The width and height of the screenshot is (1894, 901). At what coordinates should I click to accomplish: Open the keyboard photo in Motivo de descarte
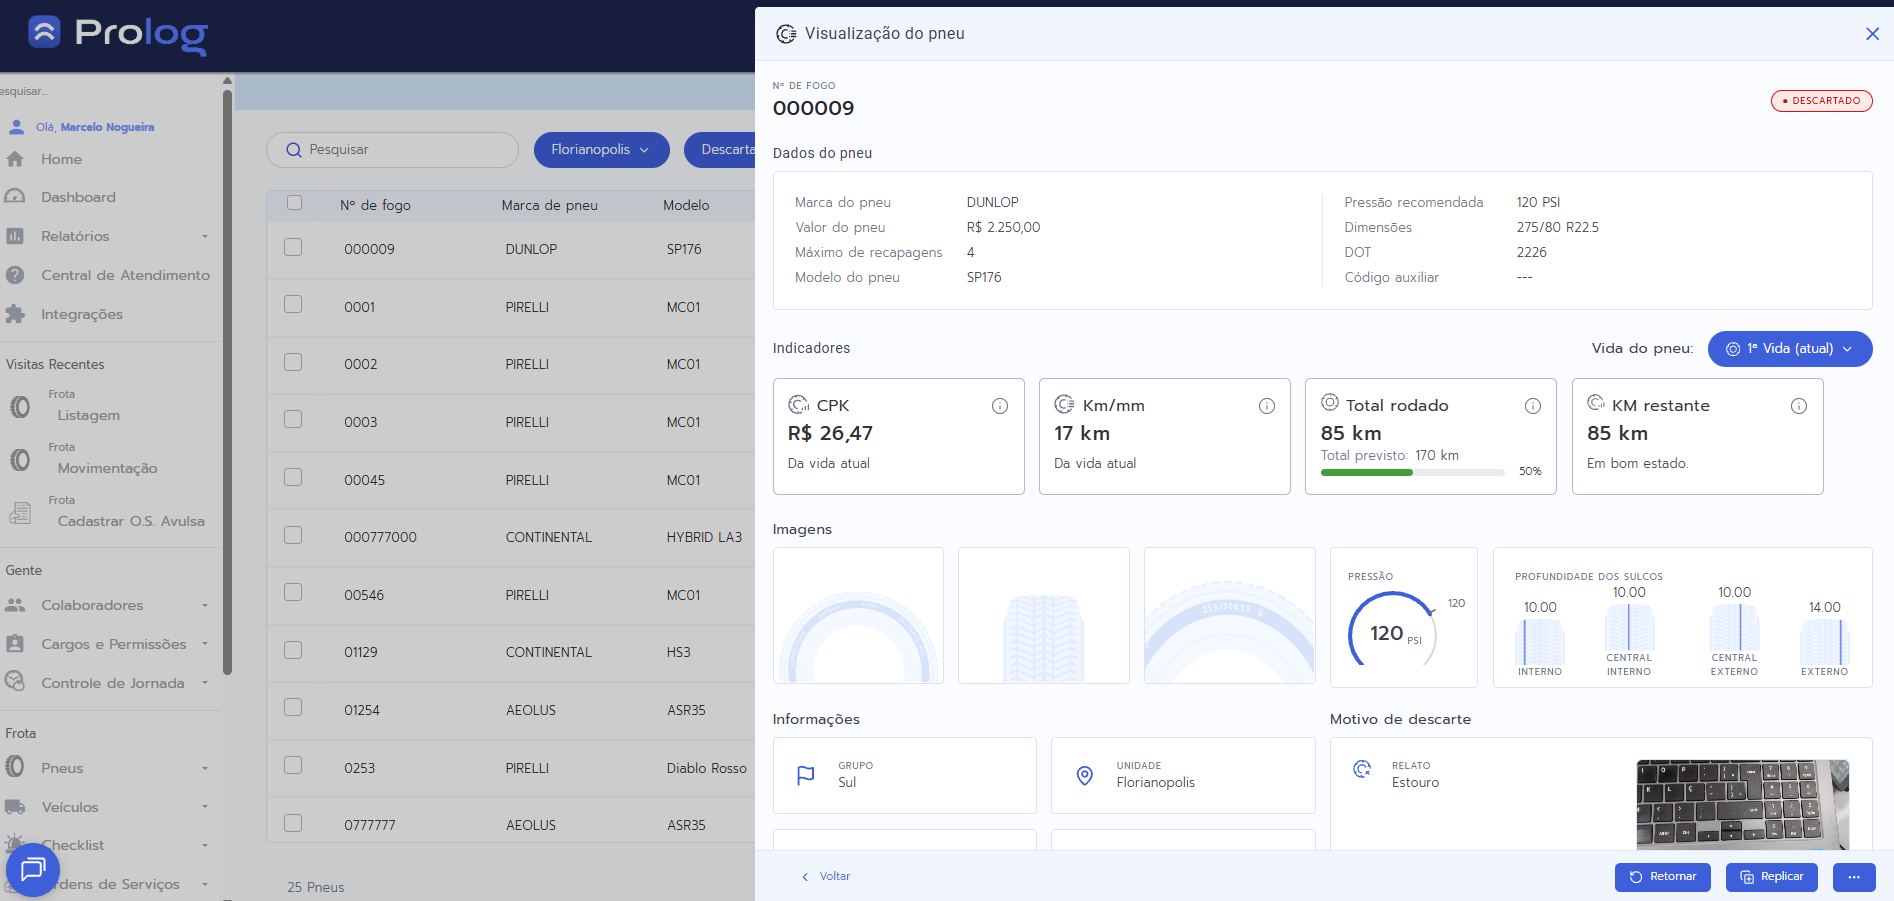[1741, 804]
